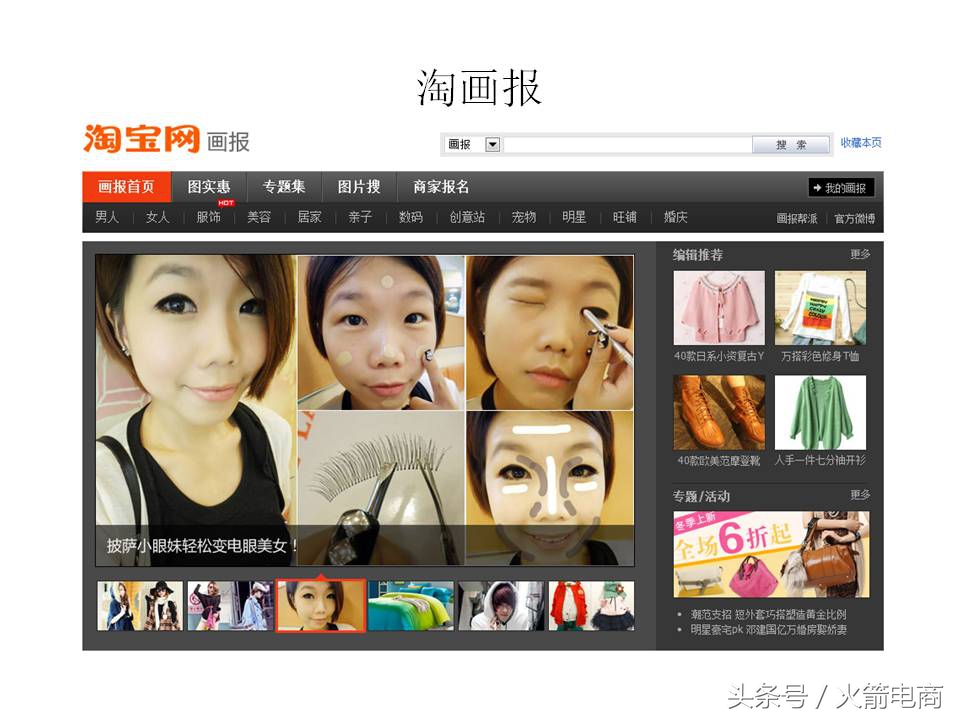Select the 创意站 category
This screenshot has width=960, height=720.
click(467, 217)
